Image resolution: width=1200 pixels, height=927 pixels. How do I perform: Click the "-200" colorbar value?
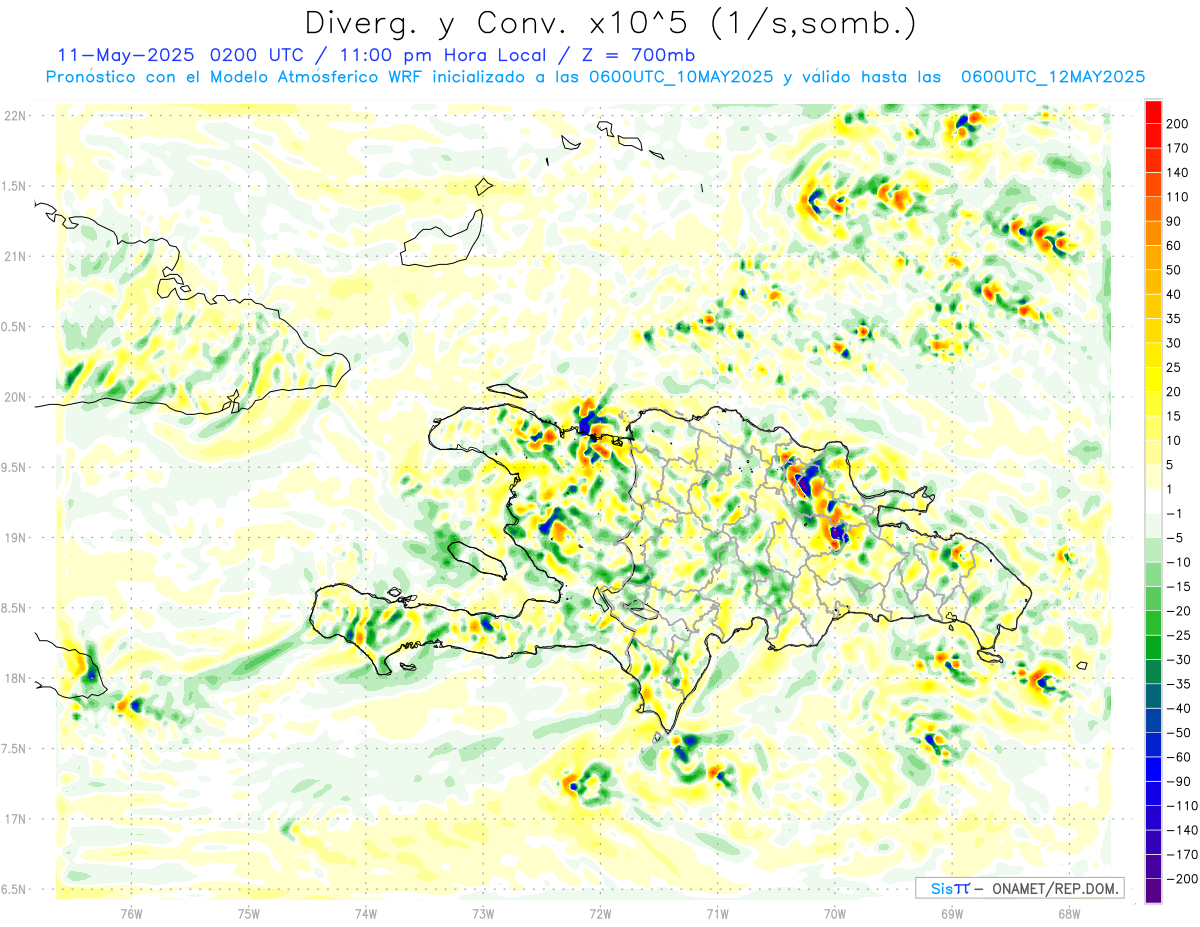click(1180, 879)
